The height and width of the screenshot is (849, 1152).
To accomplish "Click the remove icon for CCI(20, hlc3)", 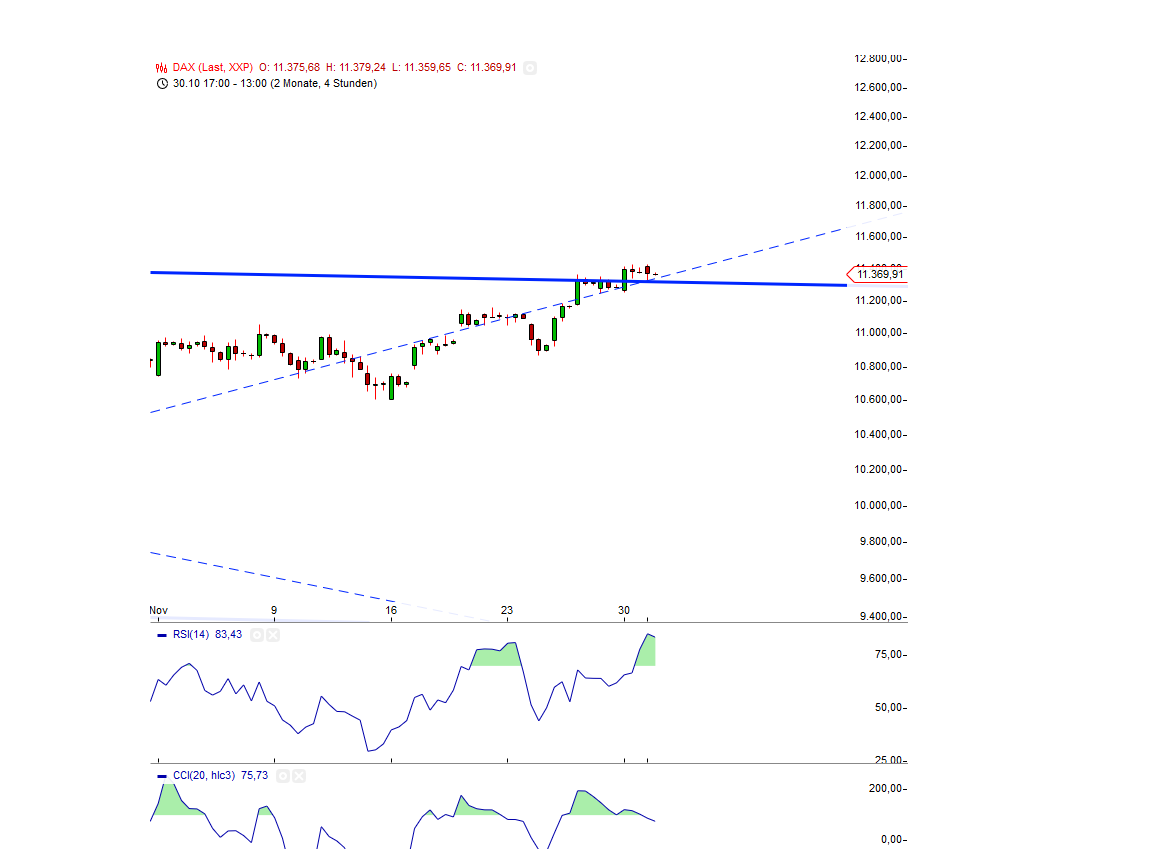I will (300, 775).
